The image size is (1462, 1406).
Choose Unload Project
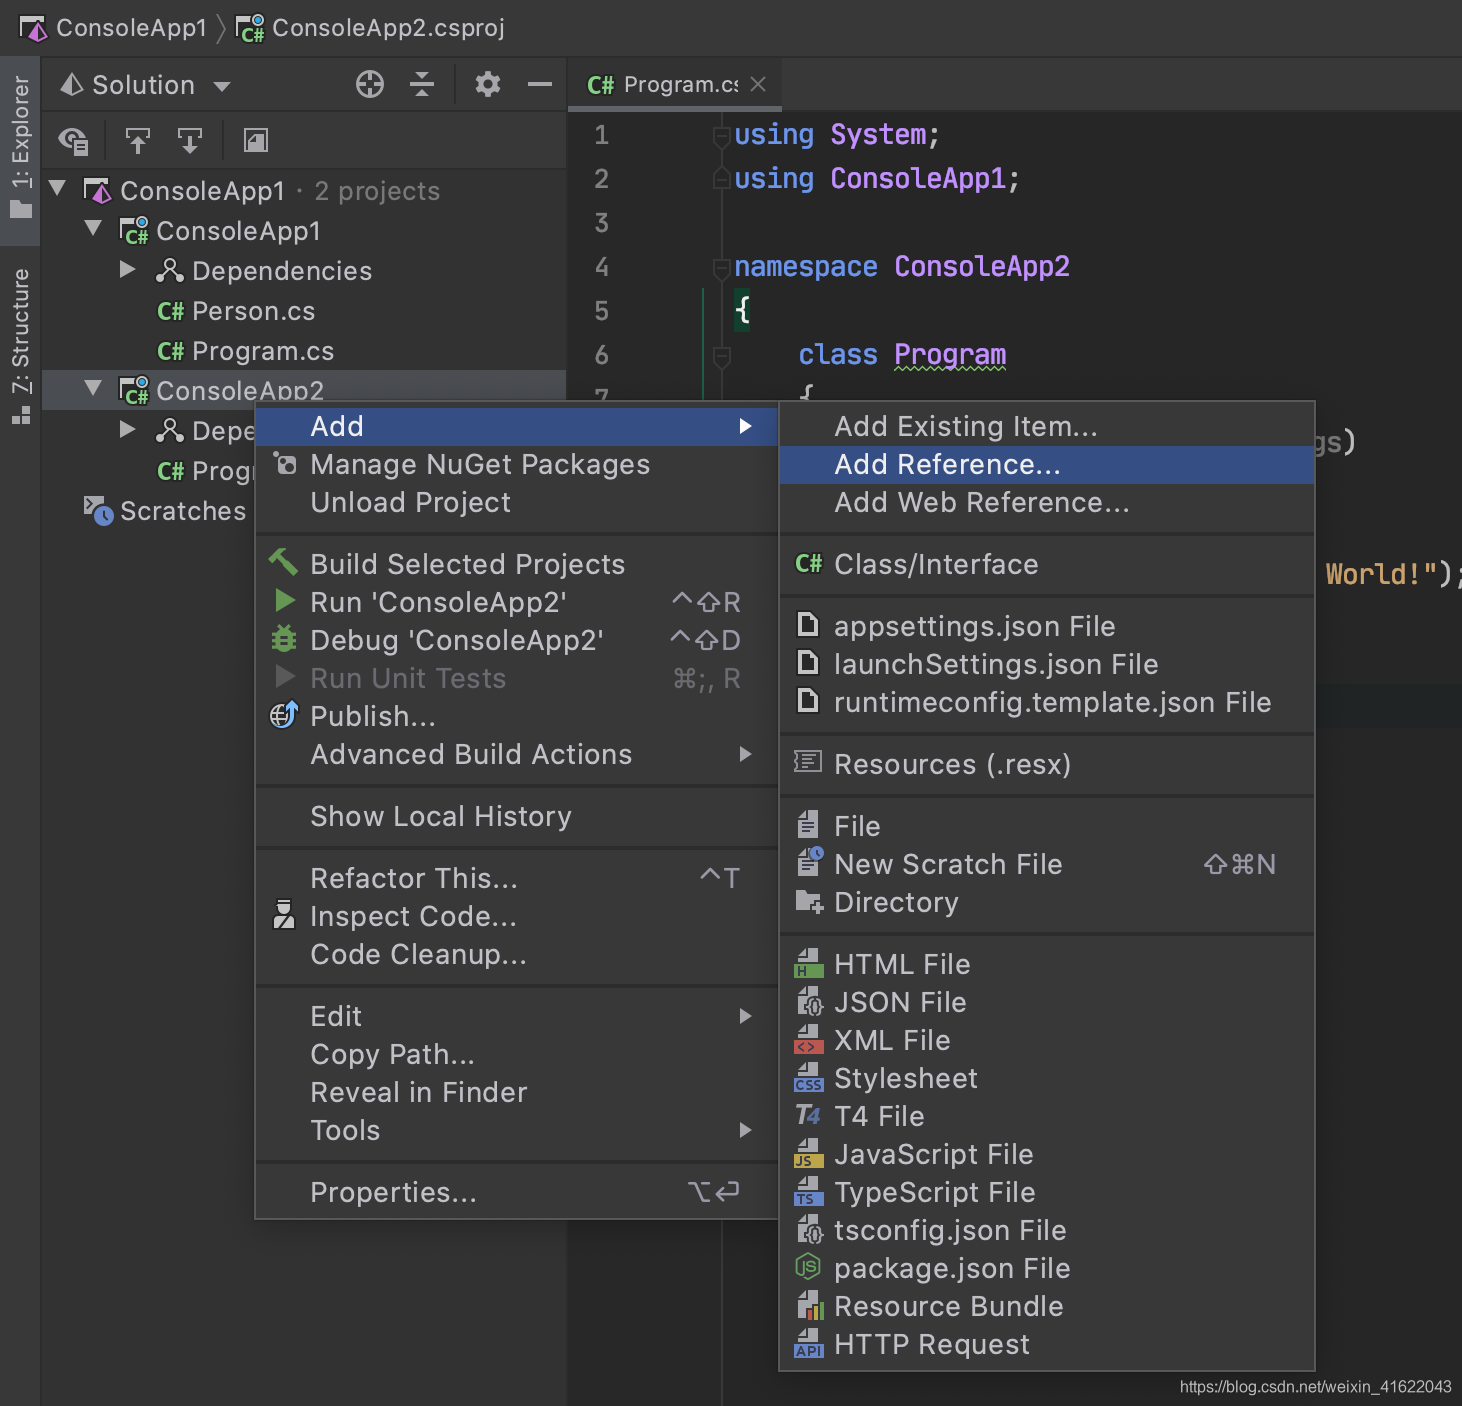pyautogui.click(x=516, y=502)
